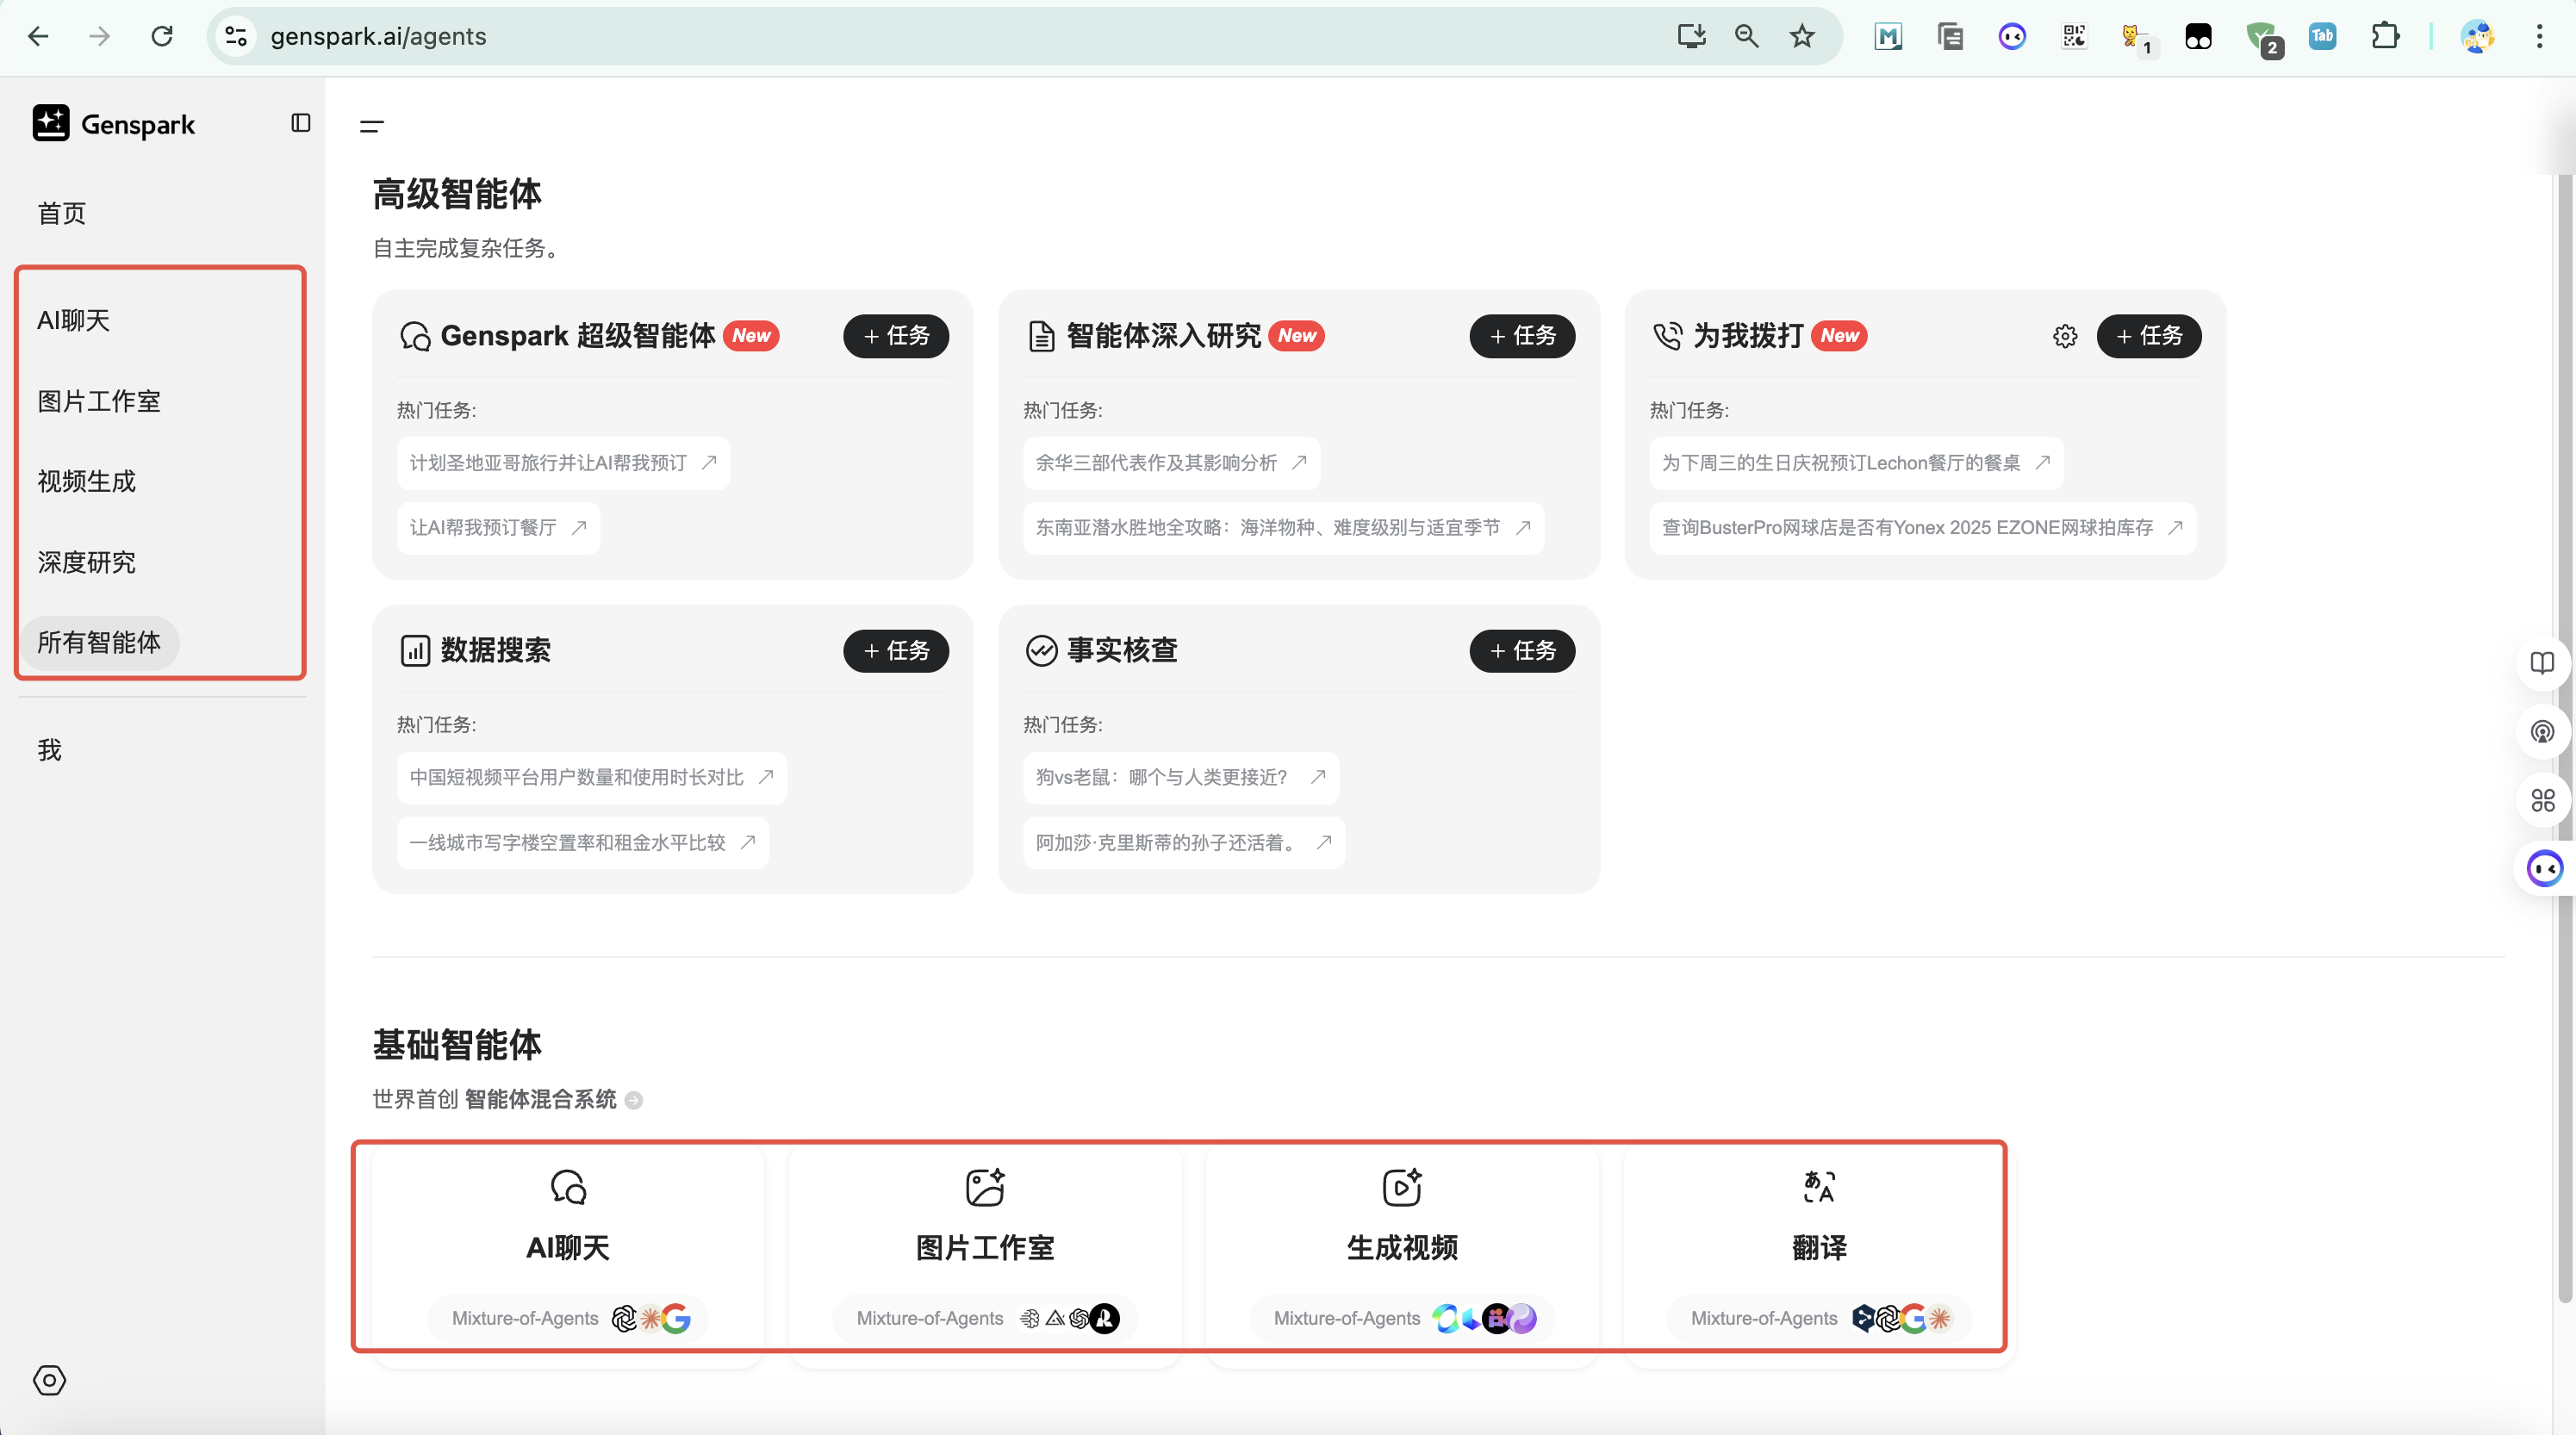Open the browser profile avatar
Screen dimensions: 2576x1435
coord(2477,36)
